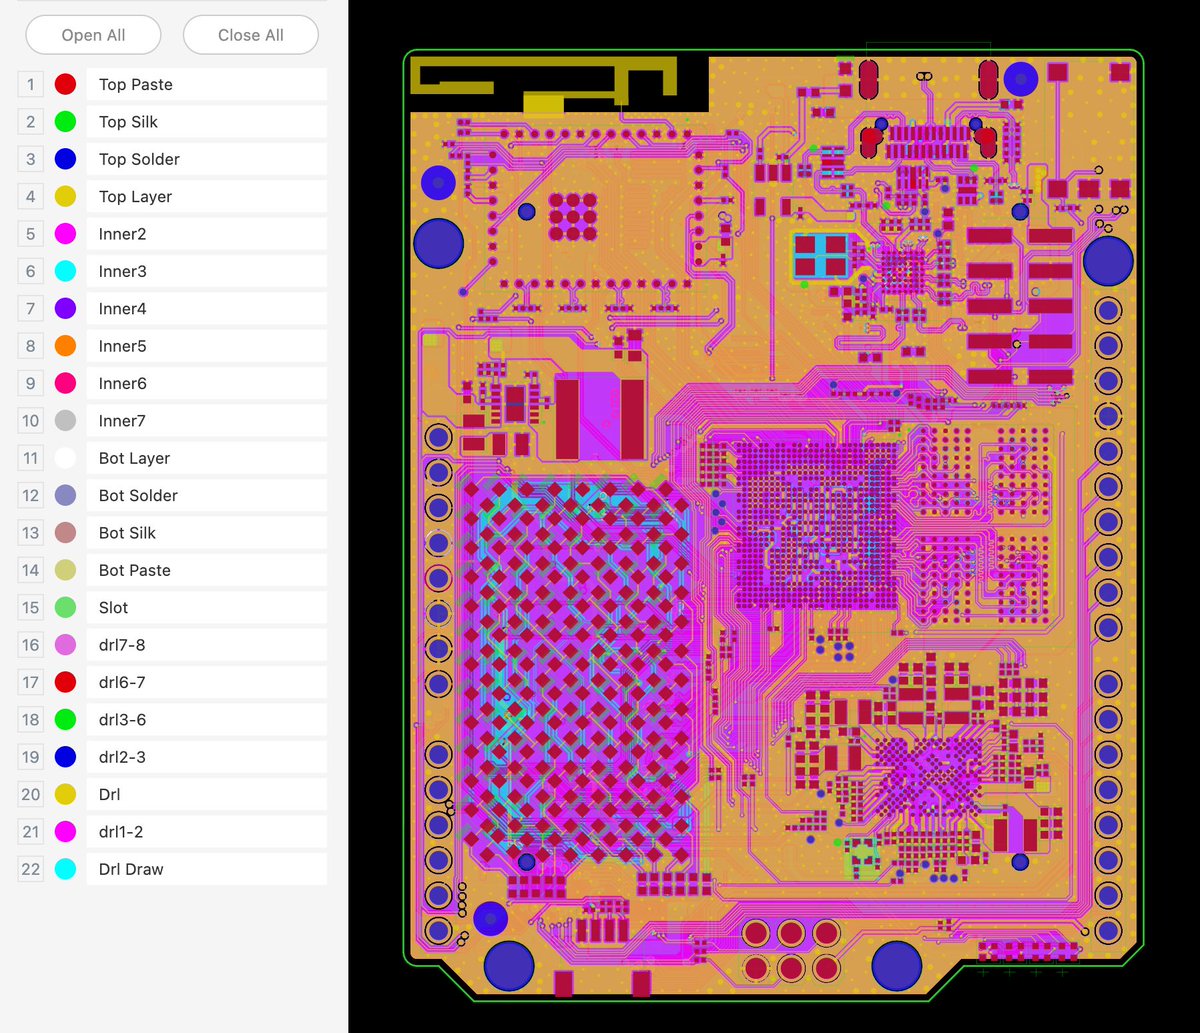Click the Bot Solder color swatch

tap(65, 495)
